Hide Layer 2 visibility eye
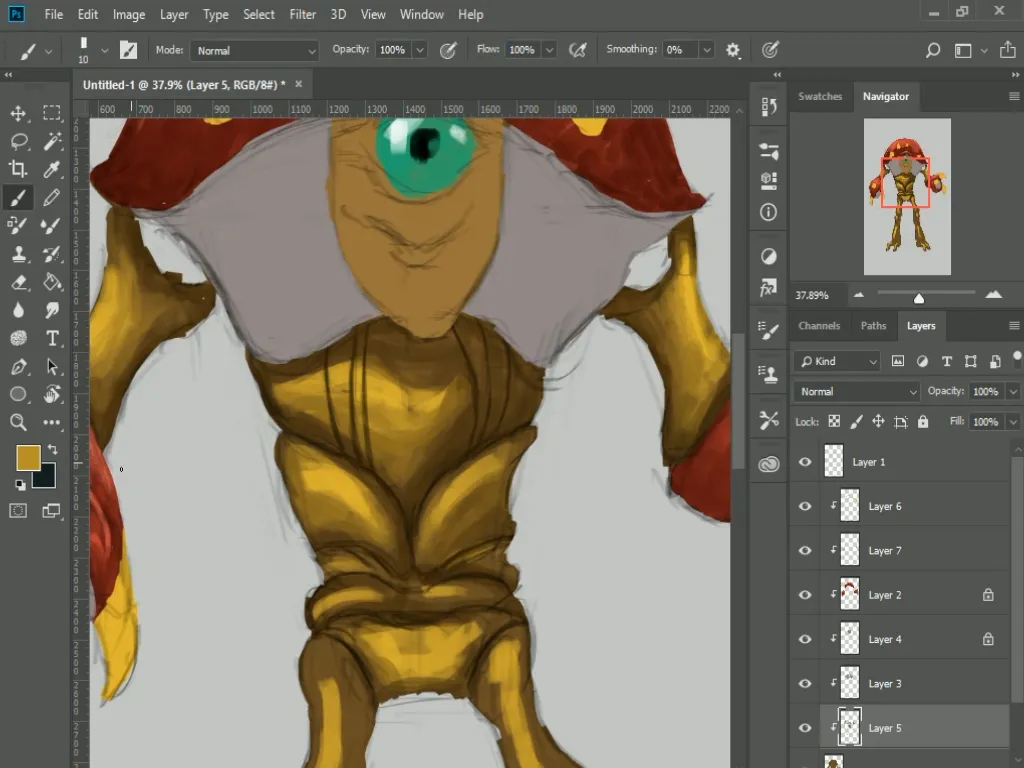The height and width of the screenshot is (768, 1024). coord(805,596)
